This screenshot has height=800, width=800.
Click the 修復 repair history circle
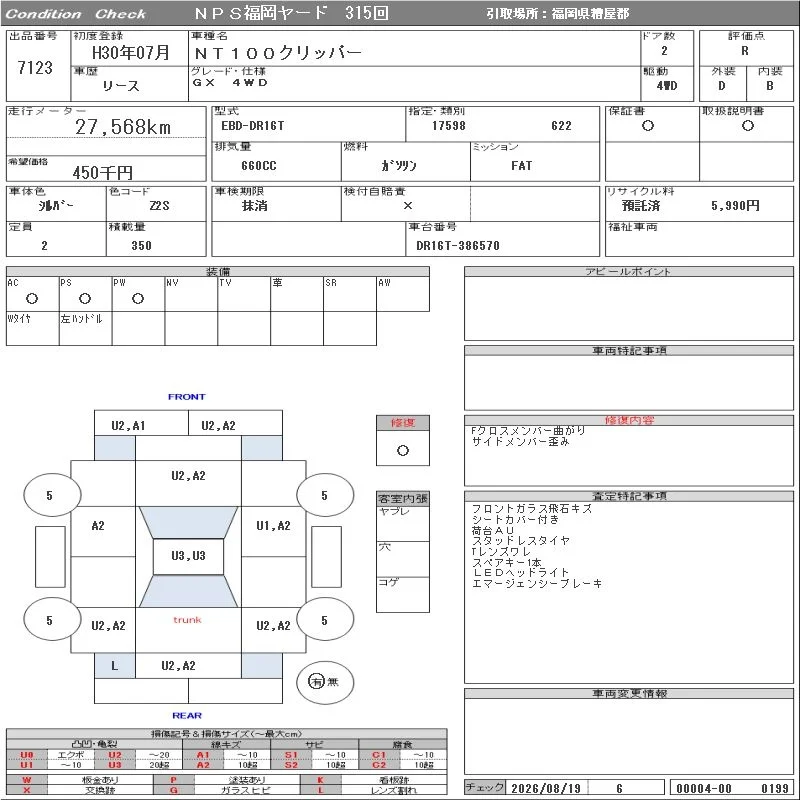(x=403, y=450)
